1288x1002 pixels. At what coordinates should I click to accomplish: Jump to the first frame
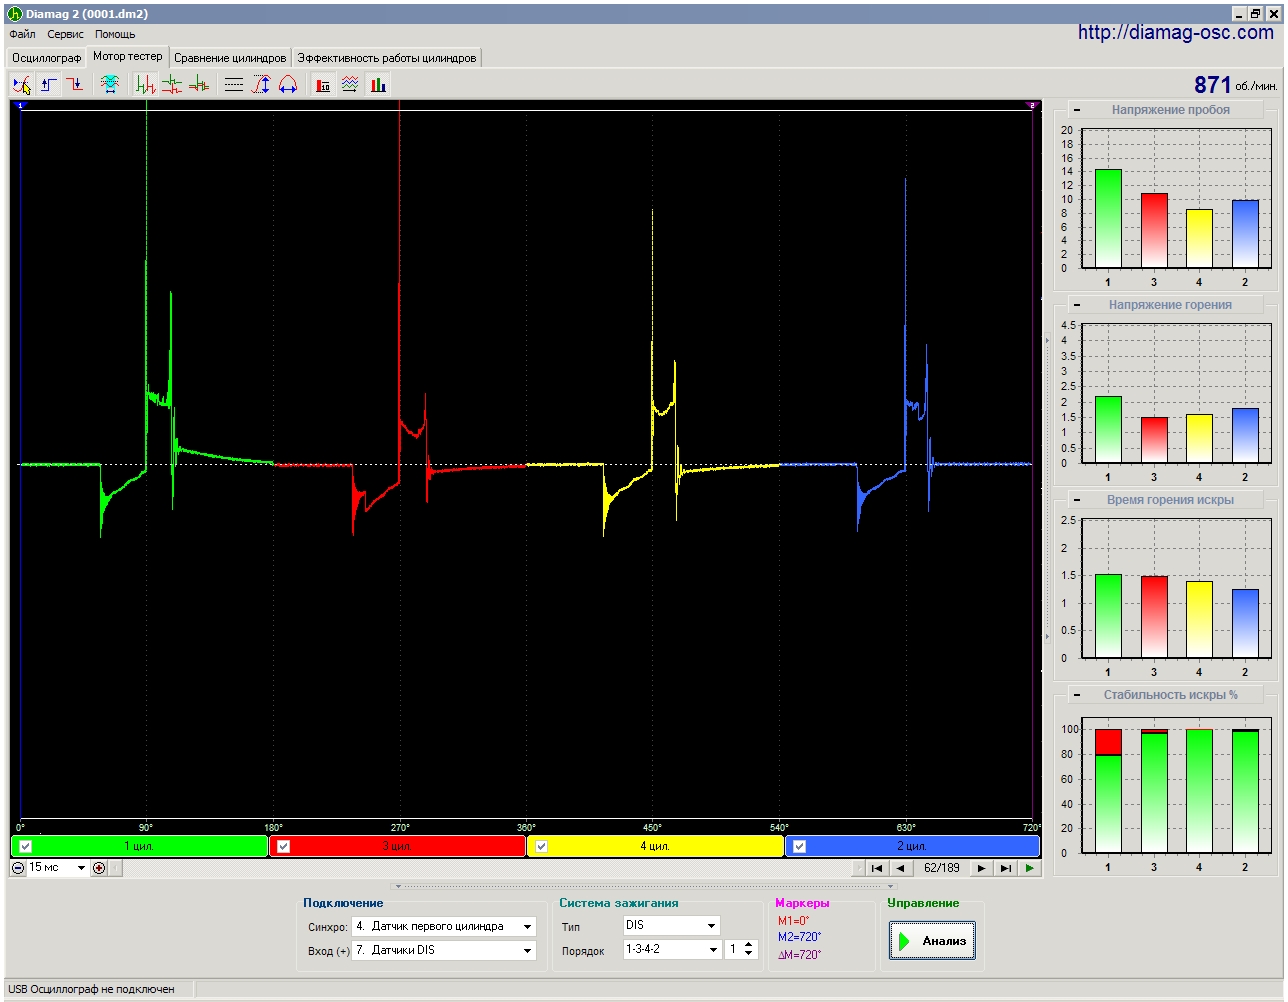pyautogui.click(x=877, y=868)
